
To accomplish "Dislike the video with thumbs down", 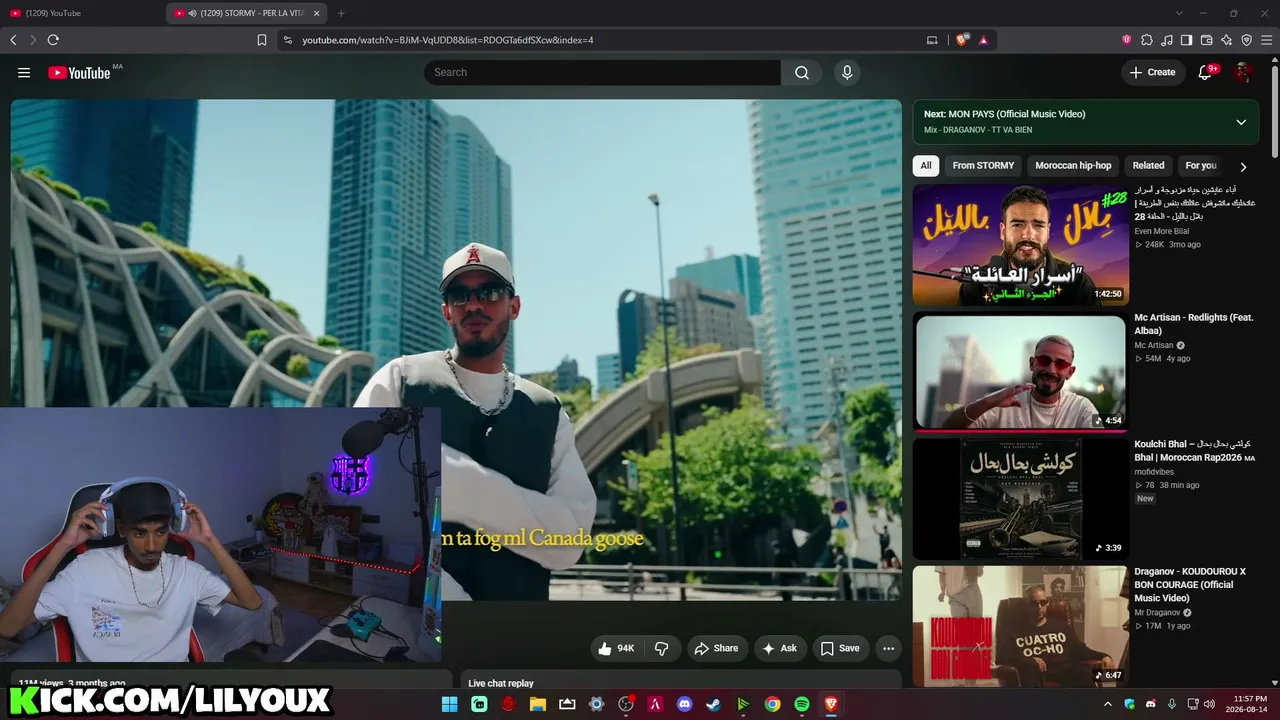I will pyautogui.click(x=662, y=648).
